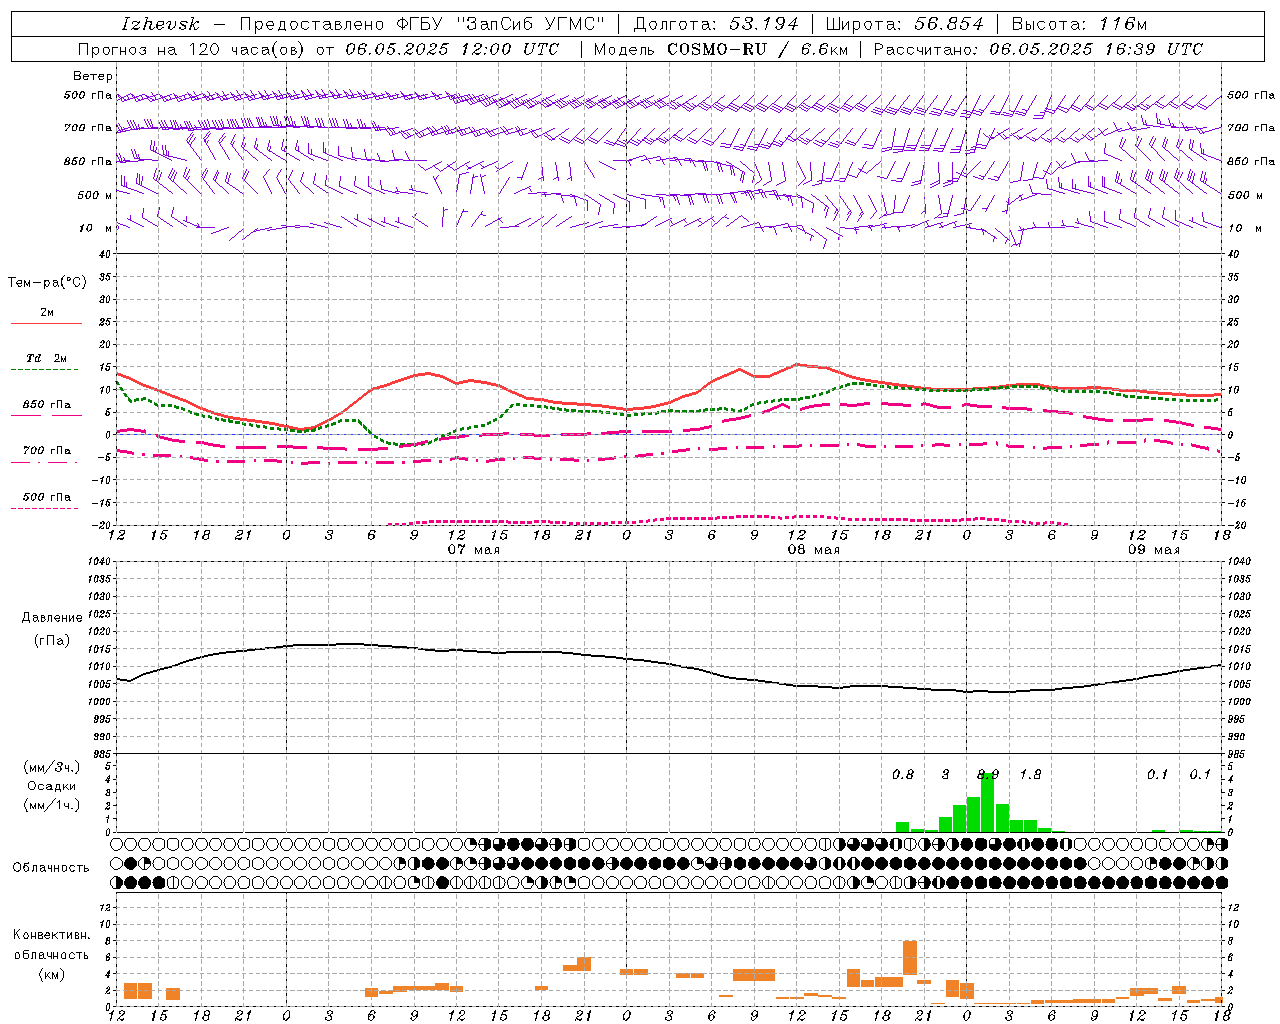
Task: Select the left 500 гПа wind level label
Action: [88, 95]
